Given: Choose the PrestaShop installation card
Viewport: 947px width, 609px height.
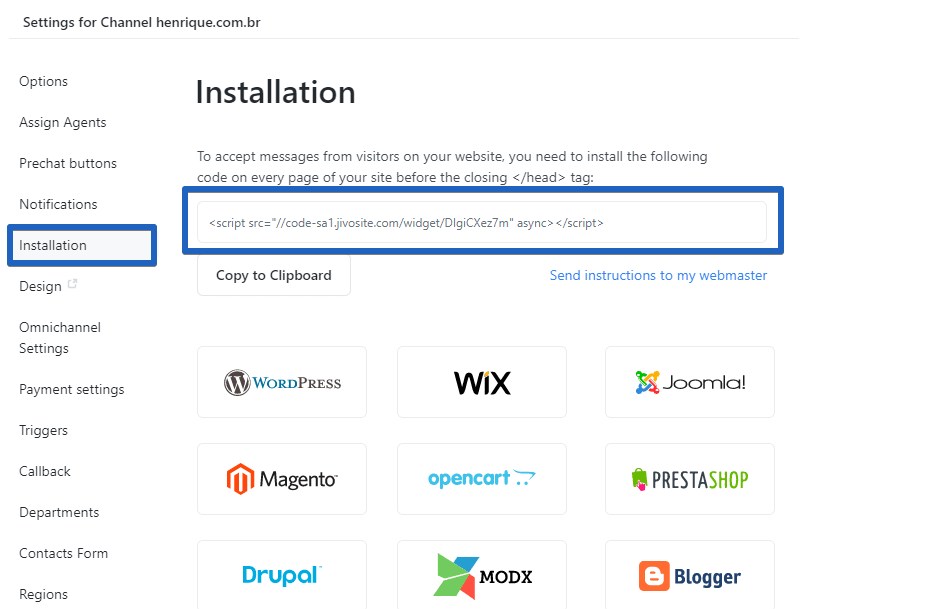Looking at the screenshot, I should click(x=690, y=479).
